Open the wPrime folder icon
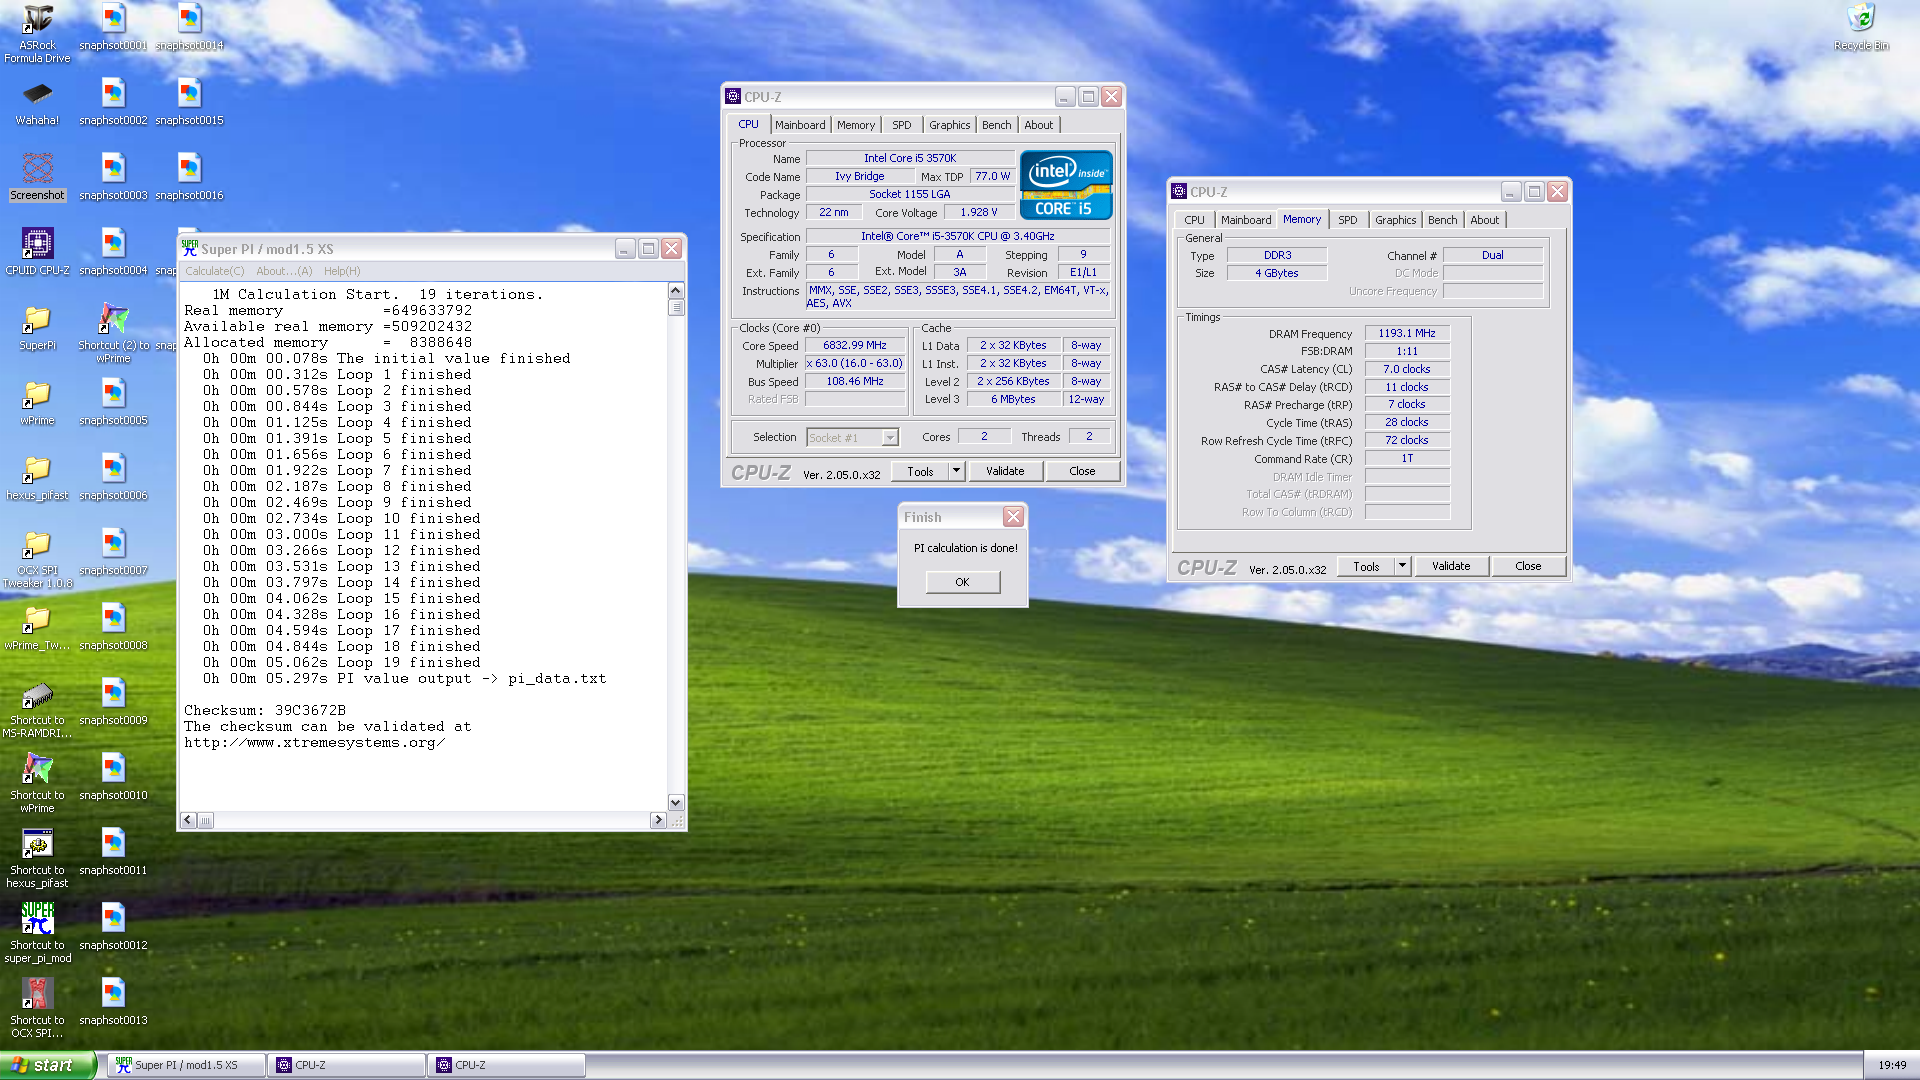Image resolution: width=1920 pixels, height=1080 pixels. [x=37, y=402]
